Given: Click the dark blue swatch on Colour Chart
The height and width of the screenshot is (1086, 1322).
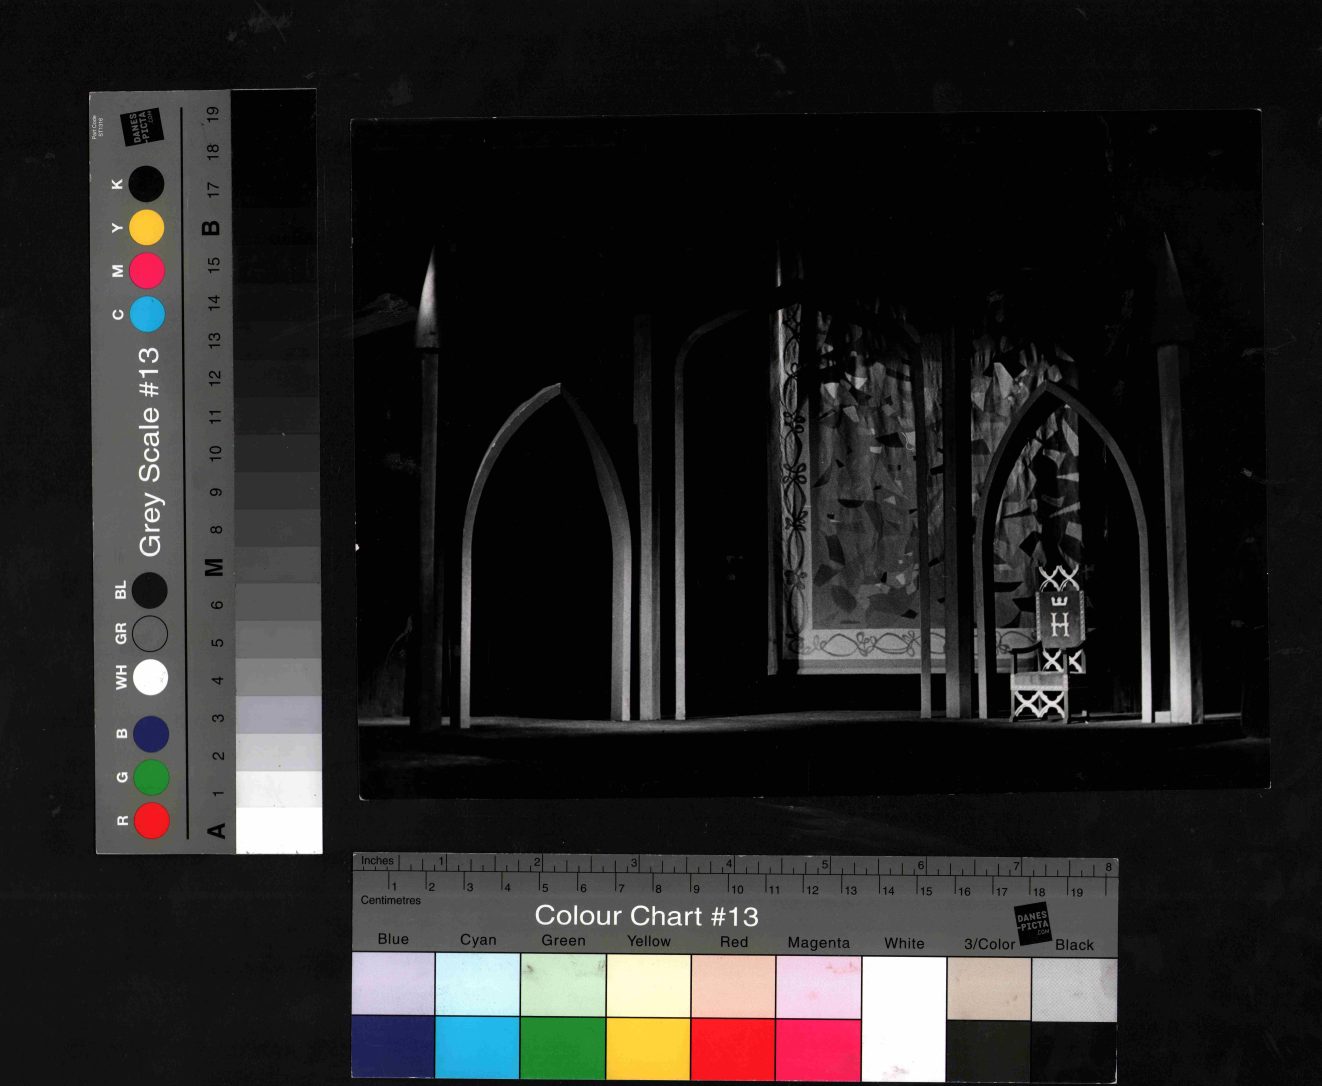Looking at the screenshot, I should pos(393,1048).
